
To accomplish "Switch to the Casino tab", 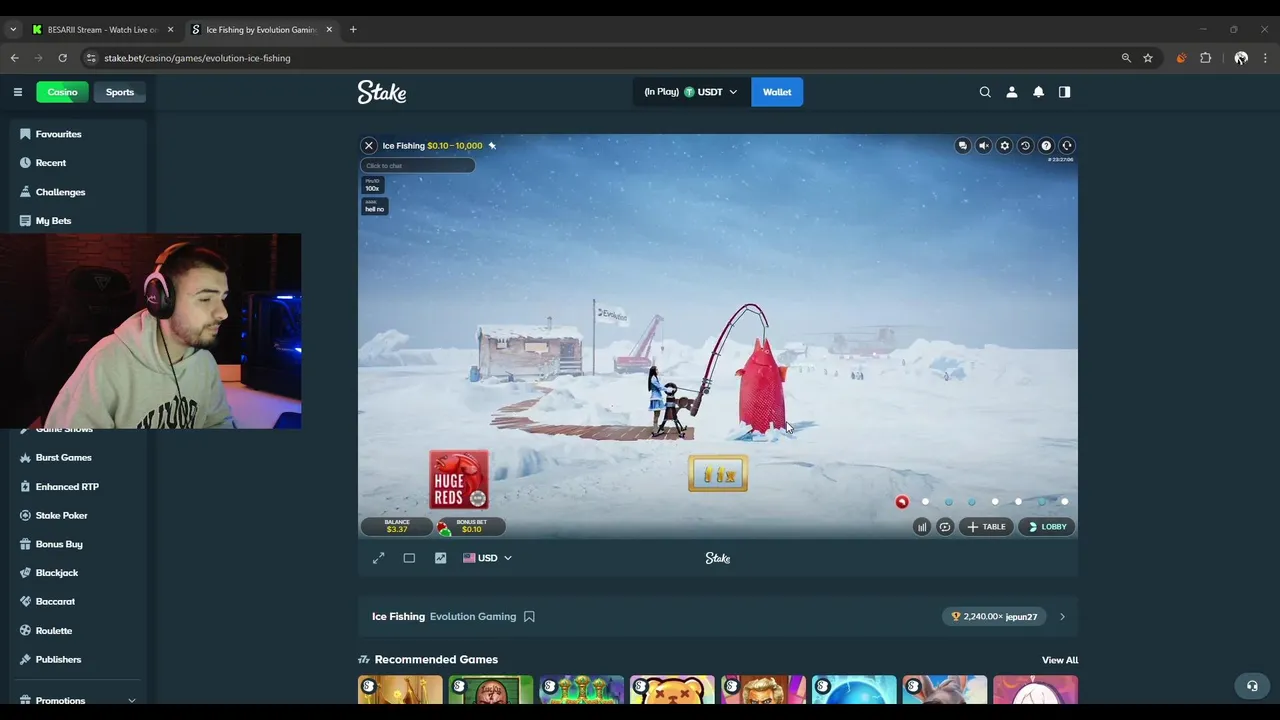I will pos(62,92).
